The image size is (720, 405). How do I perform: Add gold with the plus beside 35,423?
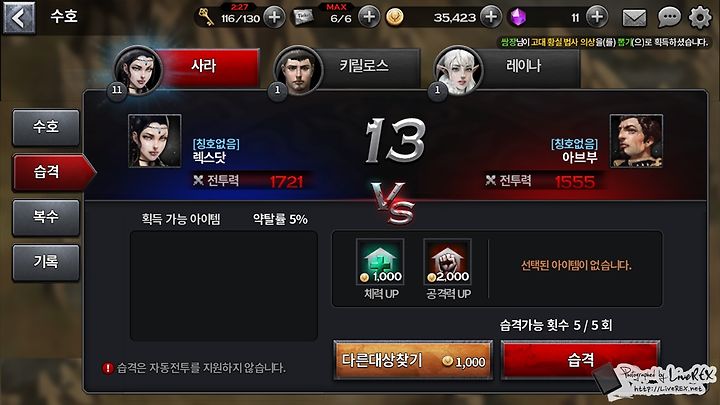[x=491, y=17]
